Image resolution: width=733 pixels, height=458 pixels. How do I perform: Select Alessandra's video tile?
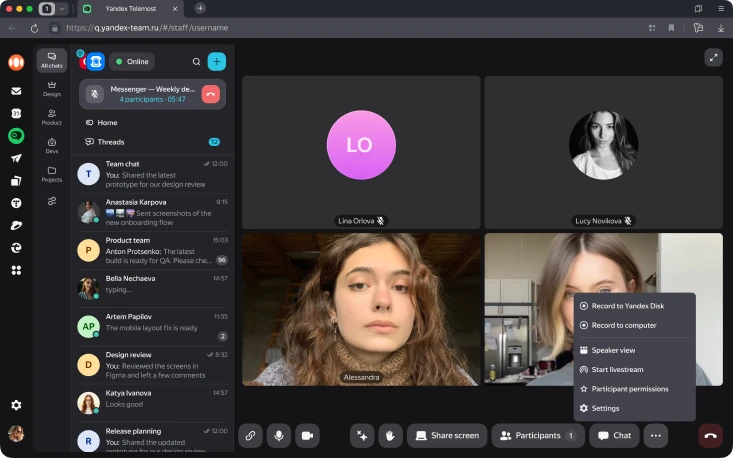click(x=361, y=309)
